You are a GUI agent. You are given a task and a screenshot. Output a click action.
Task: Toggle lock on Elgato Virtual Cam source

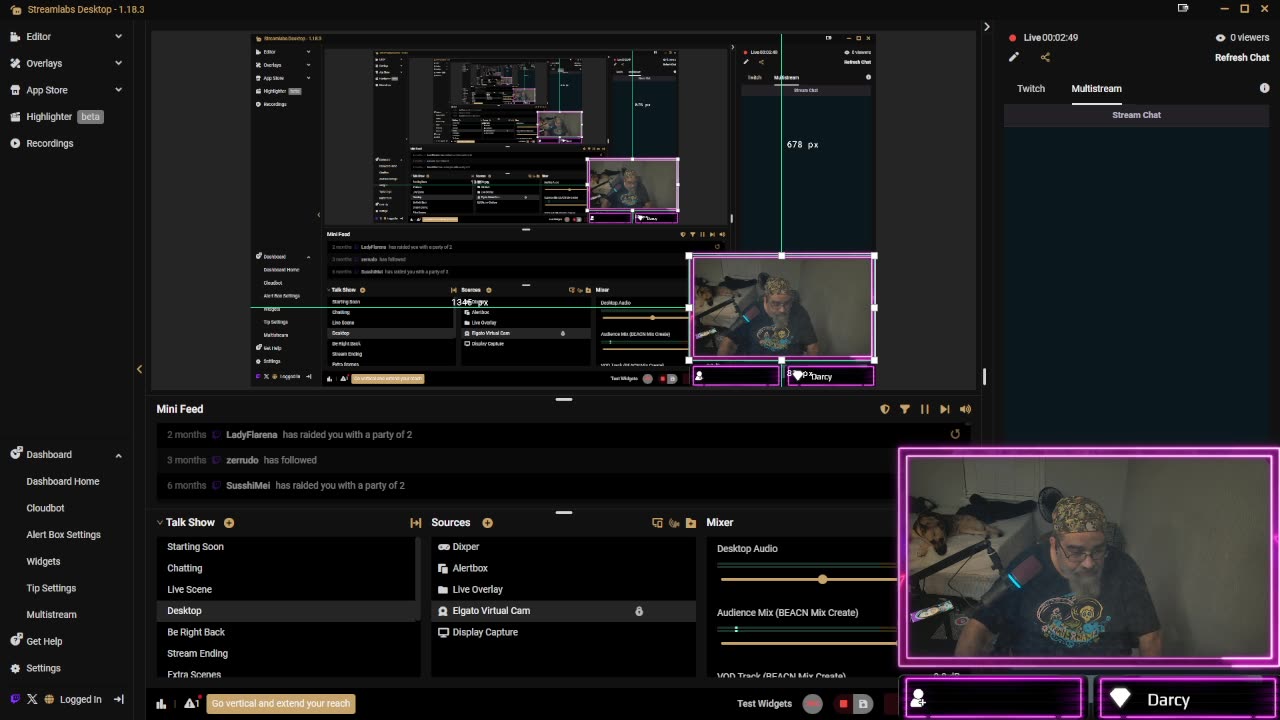639,611
